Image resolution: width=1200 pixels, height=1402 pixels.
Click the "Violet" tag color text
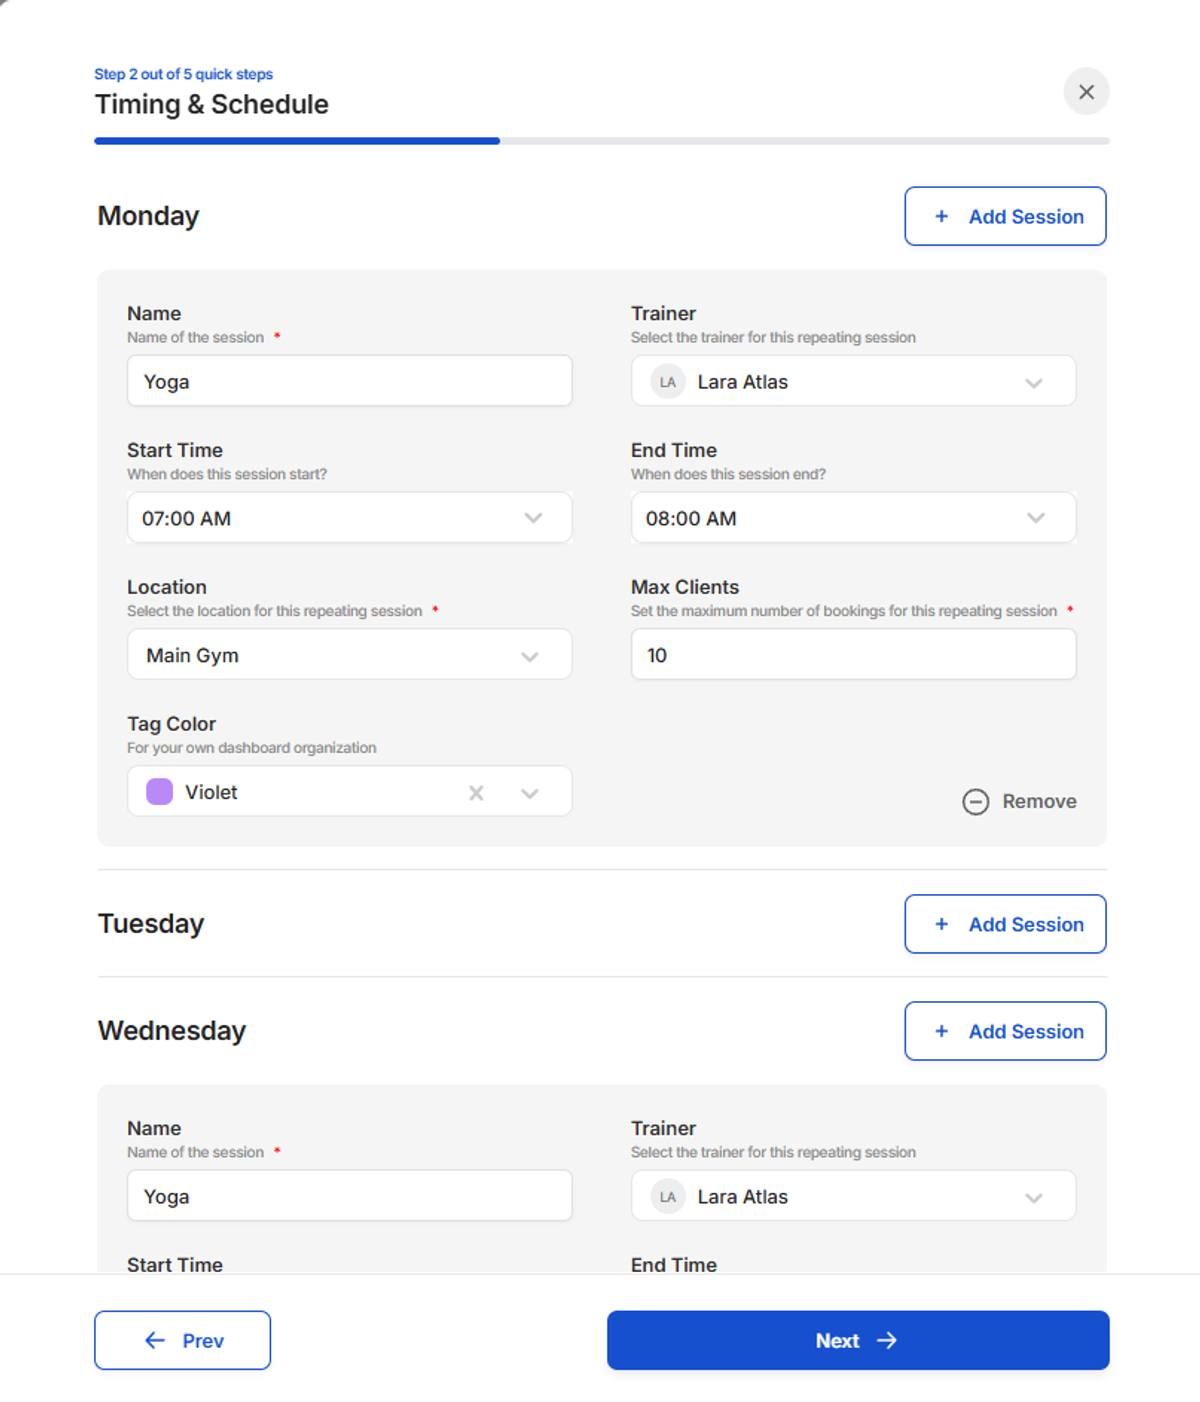point(211,792)
